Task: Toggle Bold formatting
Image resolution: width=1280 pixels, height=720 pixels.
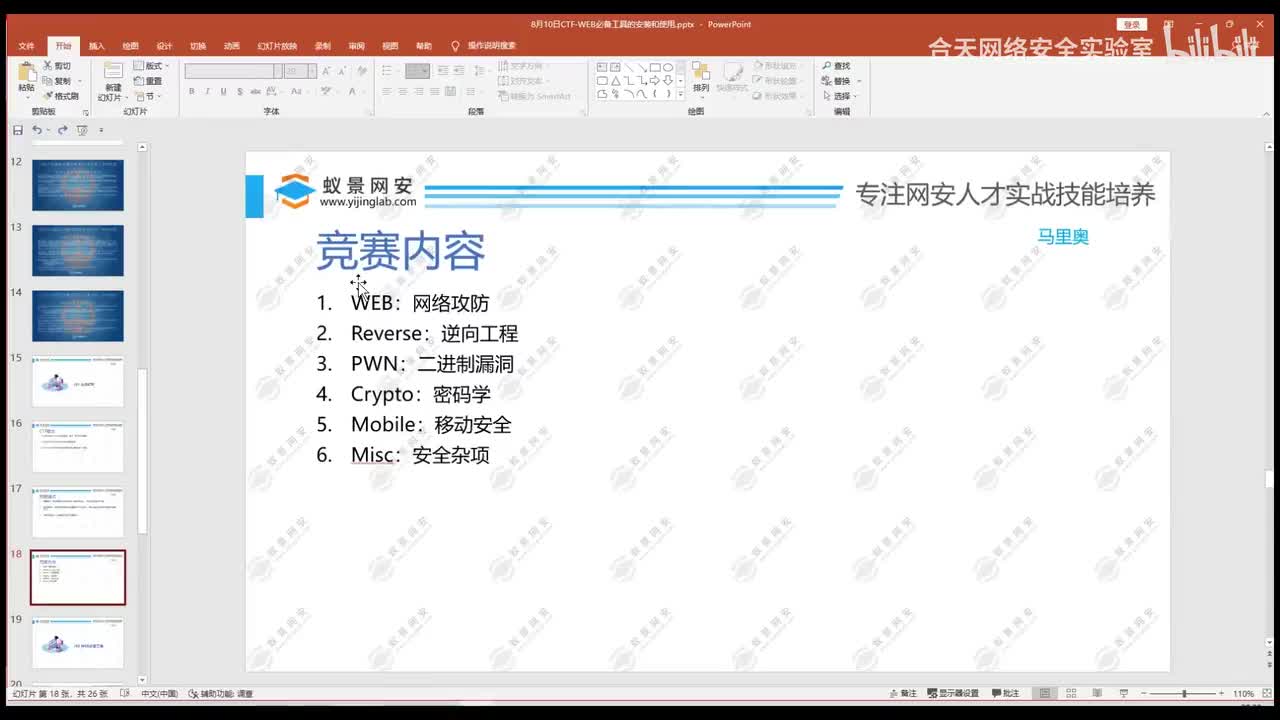Action: [191, 92]
